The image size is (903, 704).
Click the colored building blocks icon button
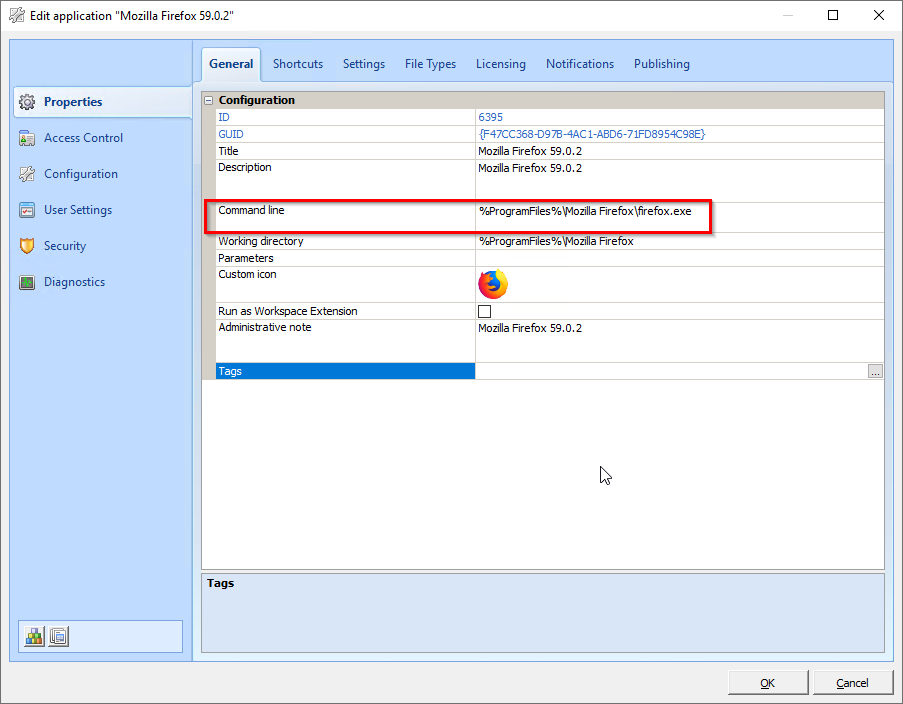(x=35, y=636)
